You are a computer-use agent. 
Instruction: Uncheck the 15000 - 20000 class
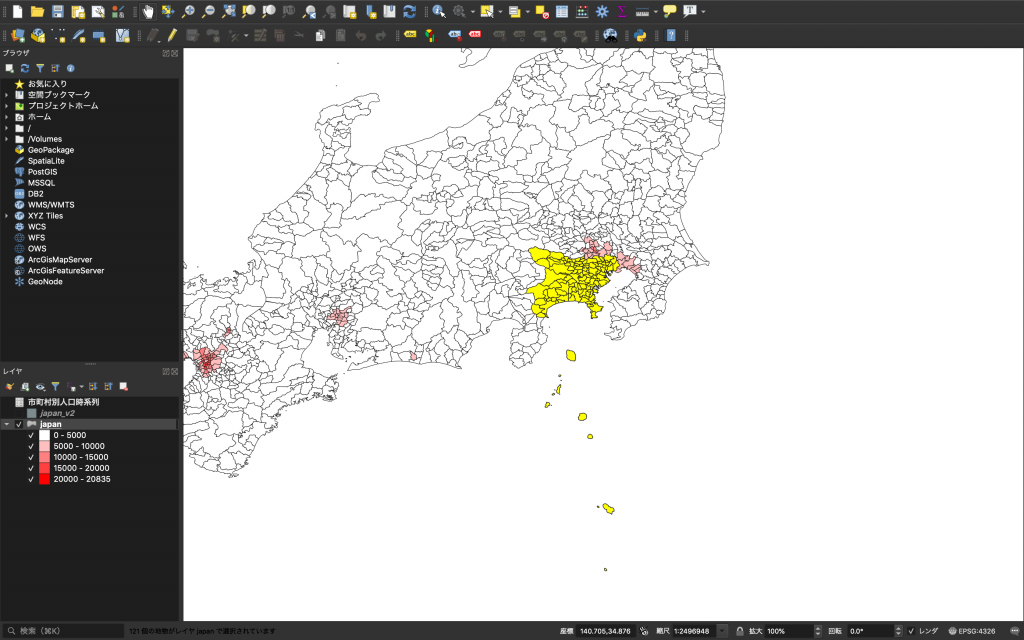click(31, 468)
